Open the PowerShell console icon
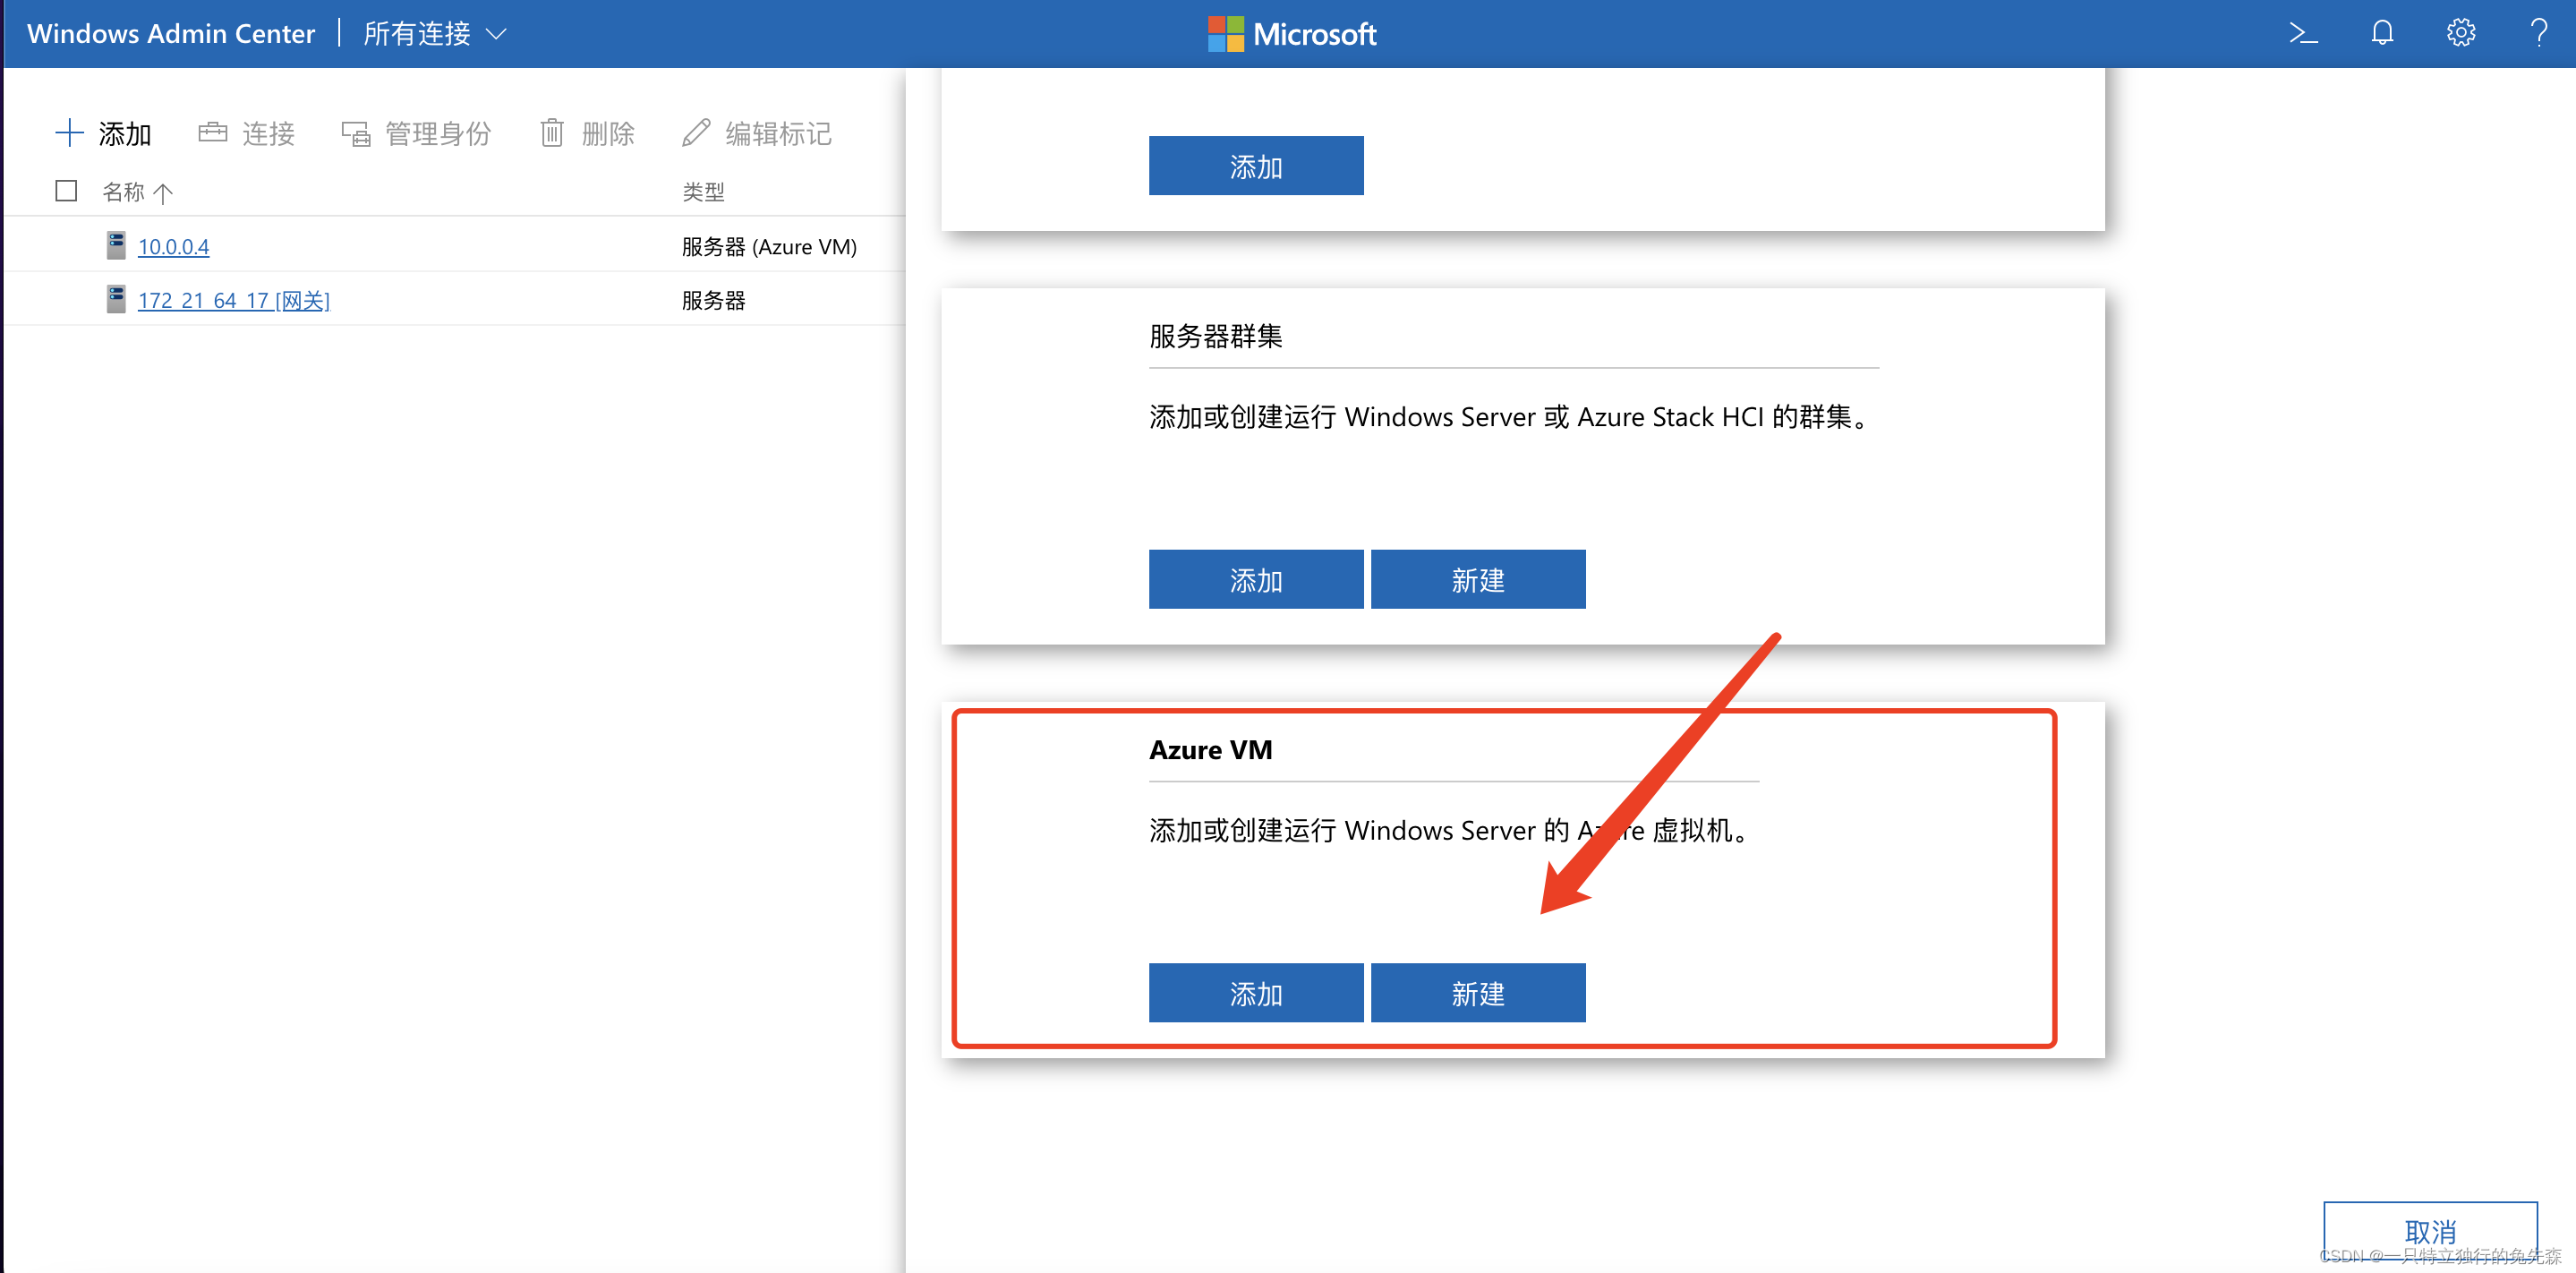The image size is (2576, 1273). (2303, 34)
